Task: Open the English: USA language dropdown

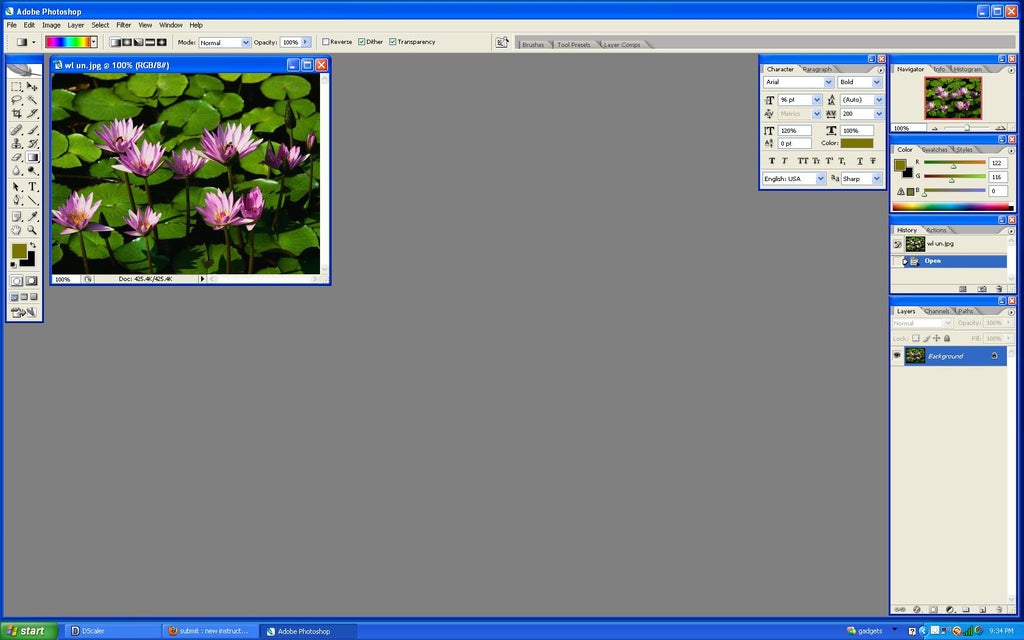Action: [x=820, y=179]
